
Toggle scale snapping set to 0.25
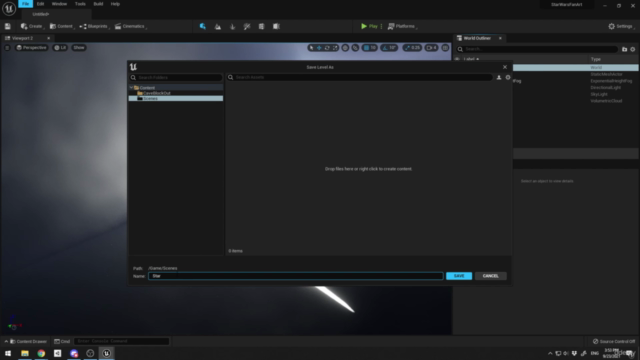(x=412, y=48)
